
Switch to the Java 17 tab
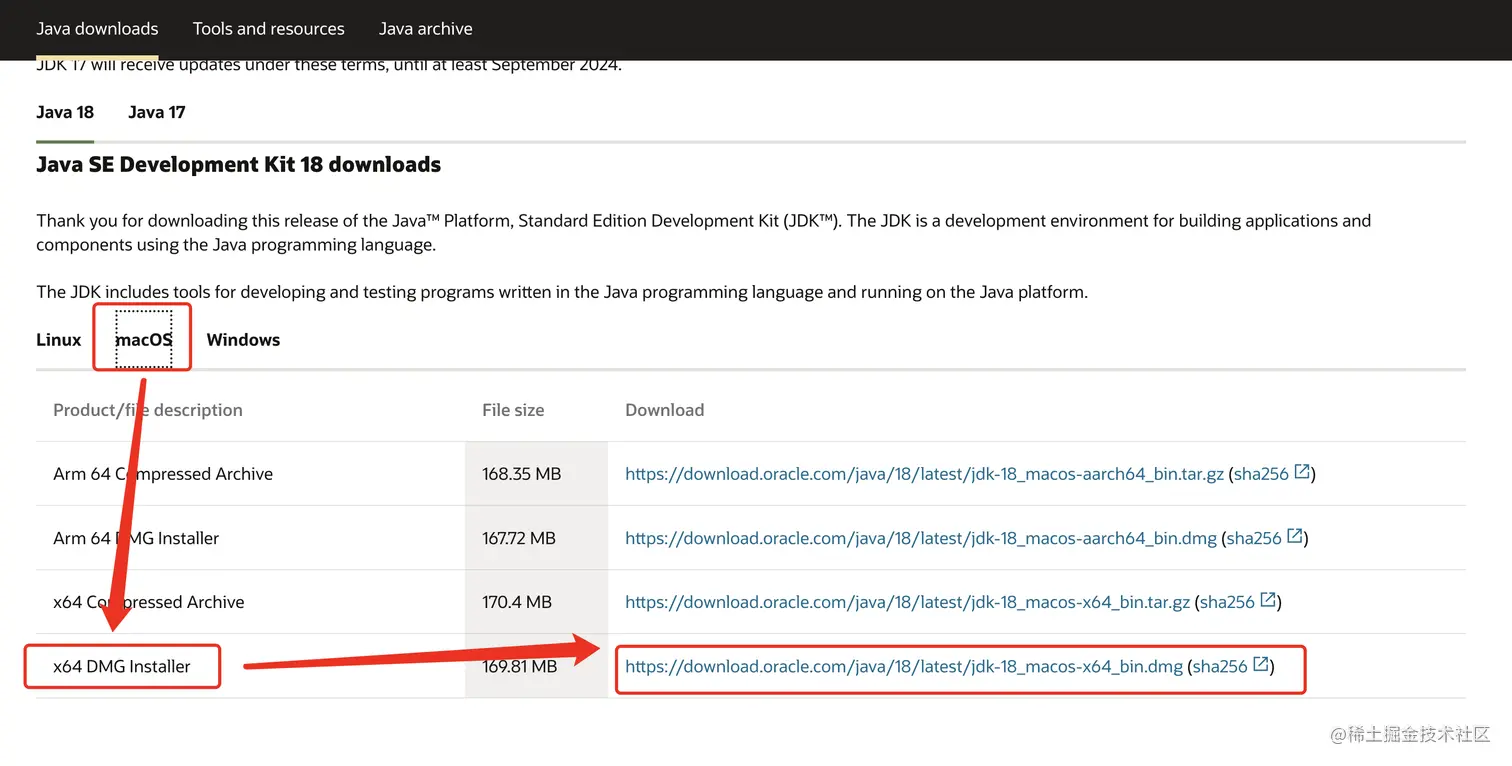(157, 112)
